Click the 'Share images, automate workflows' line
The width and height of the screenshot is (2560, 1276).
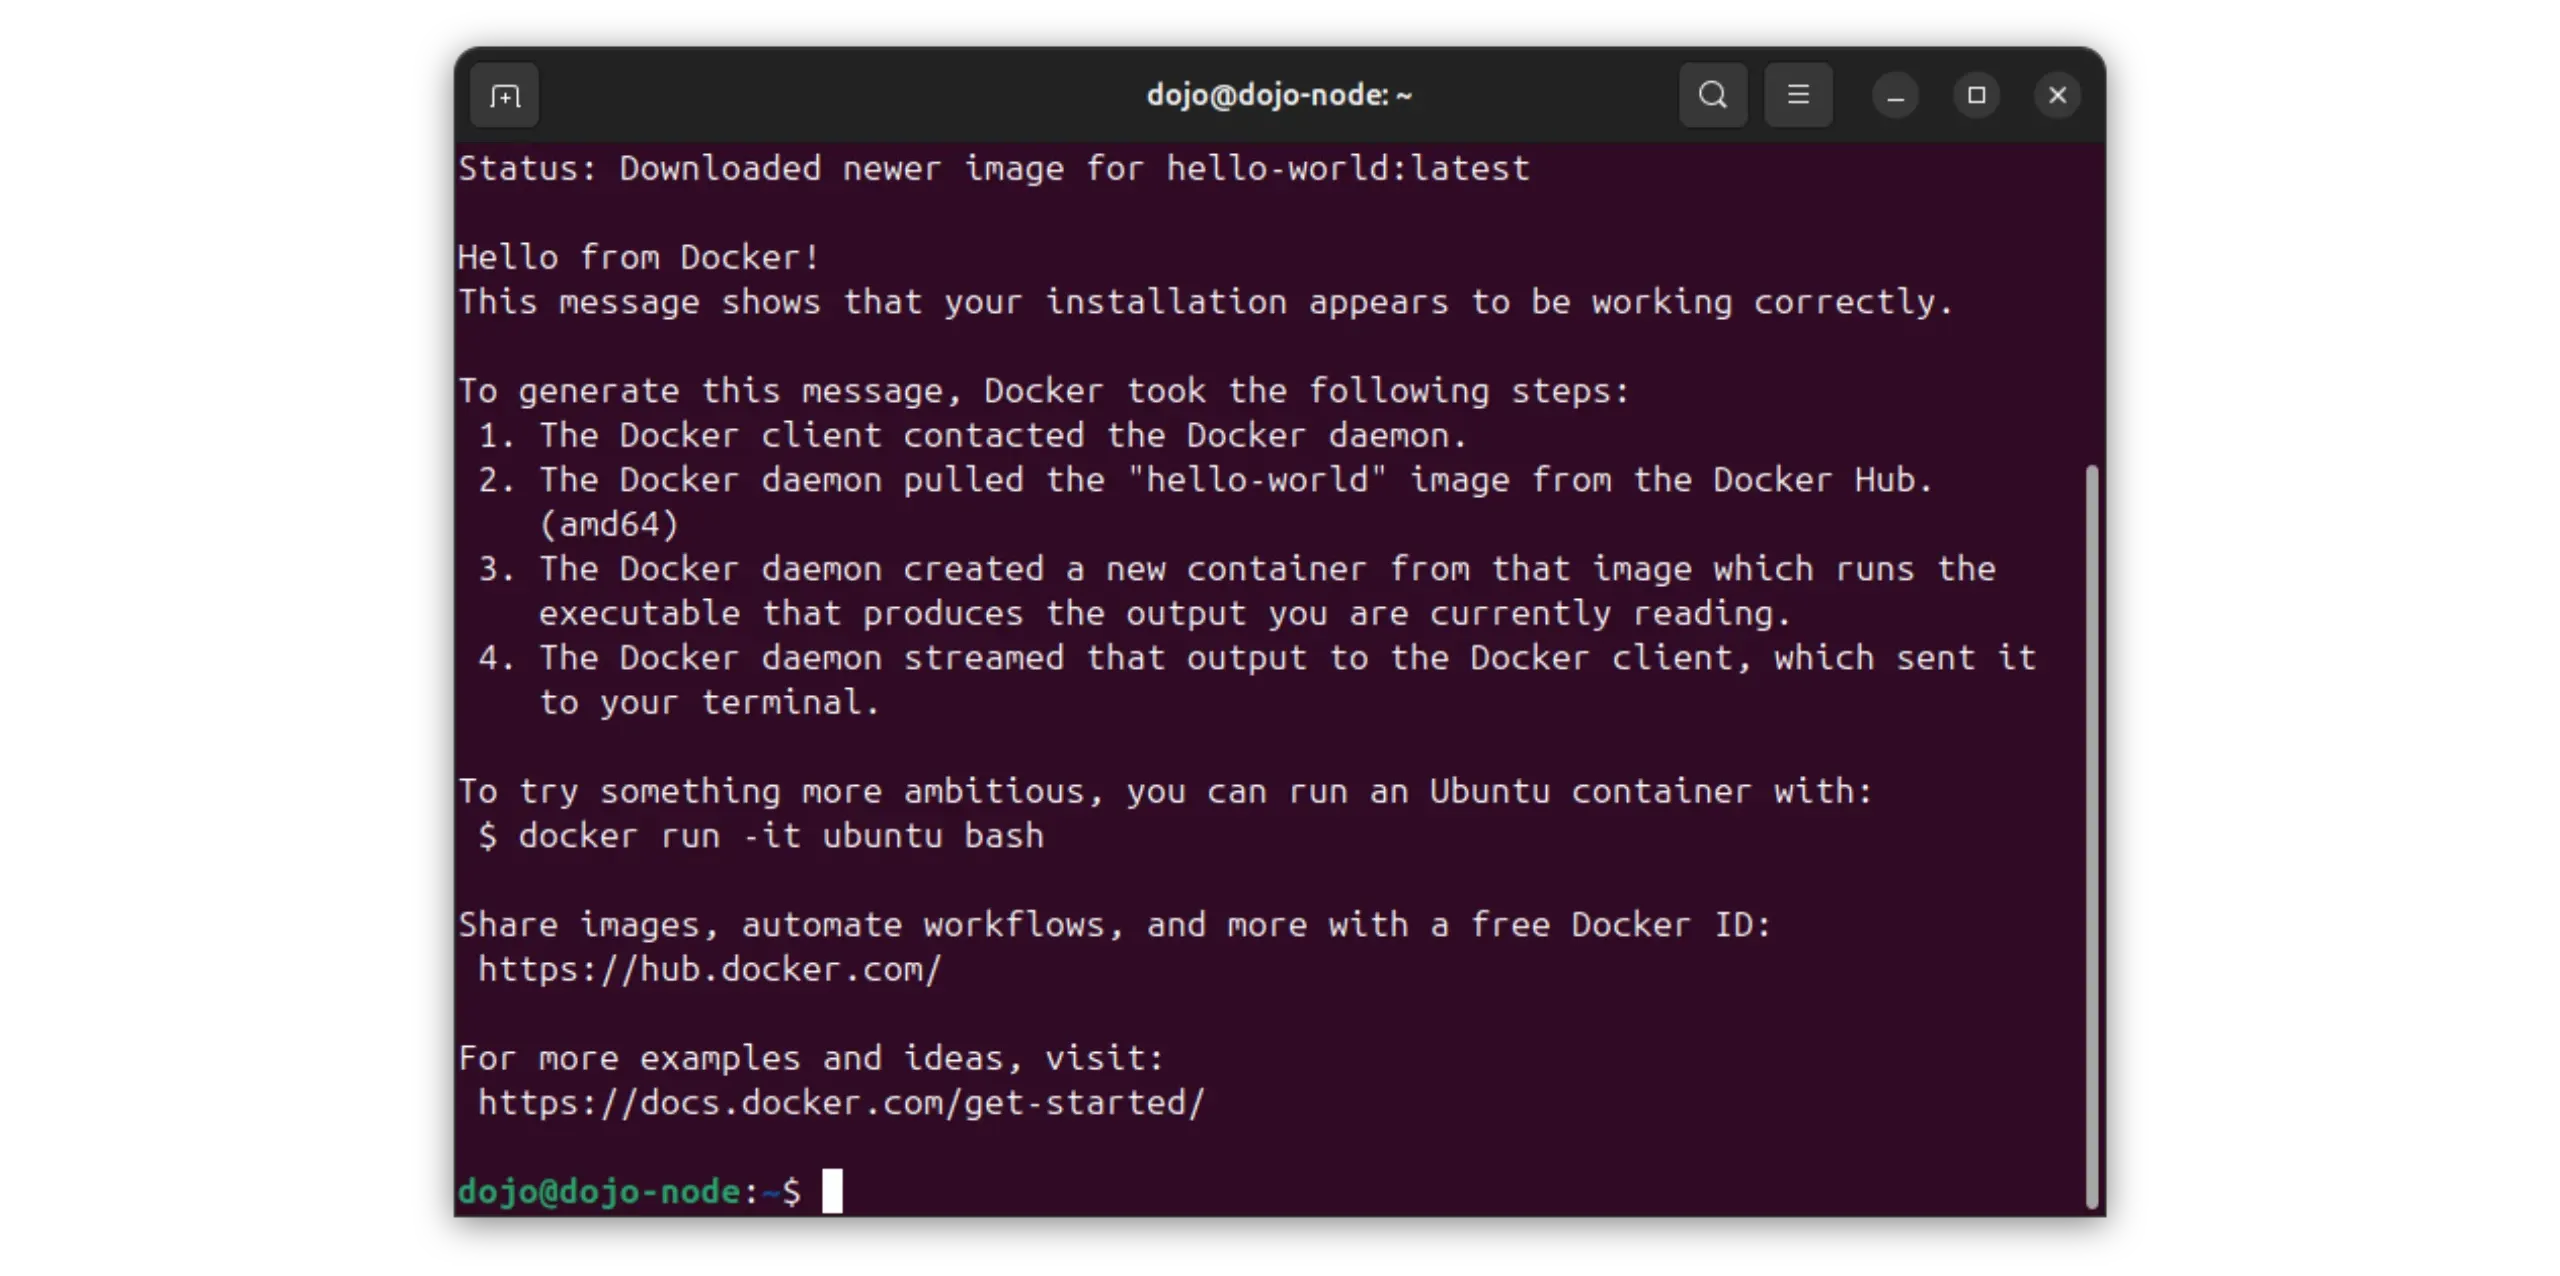point(1114,925)
